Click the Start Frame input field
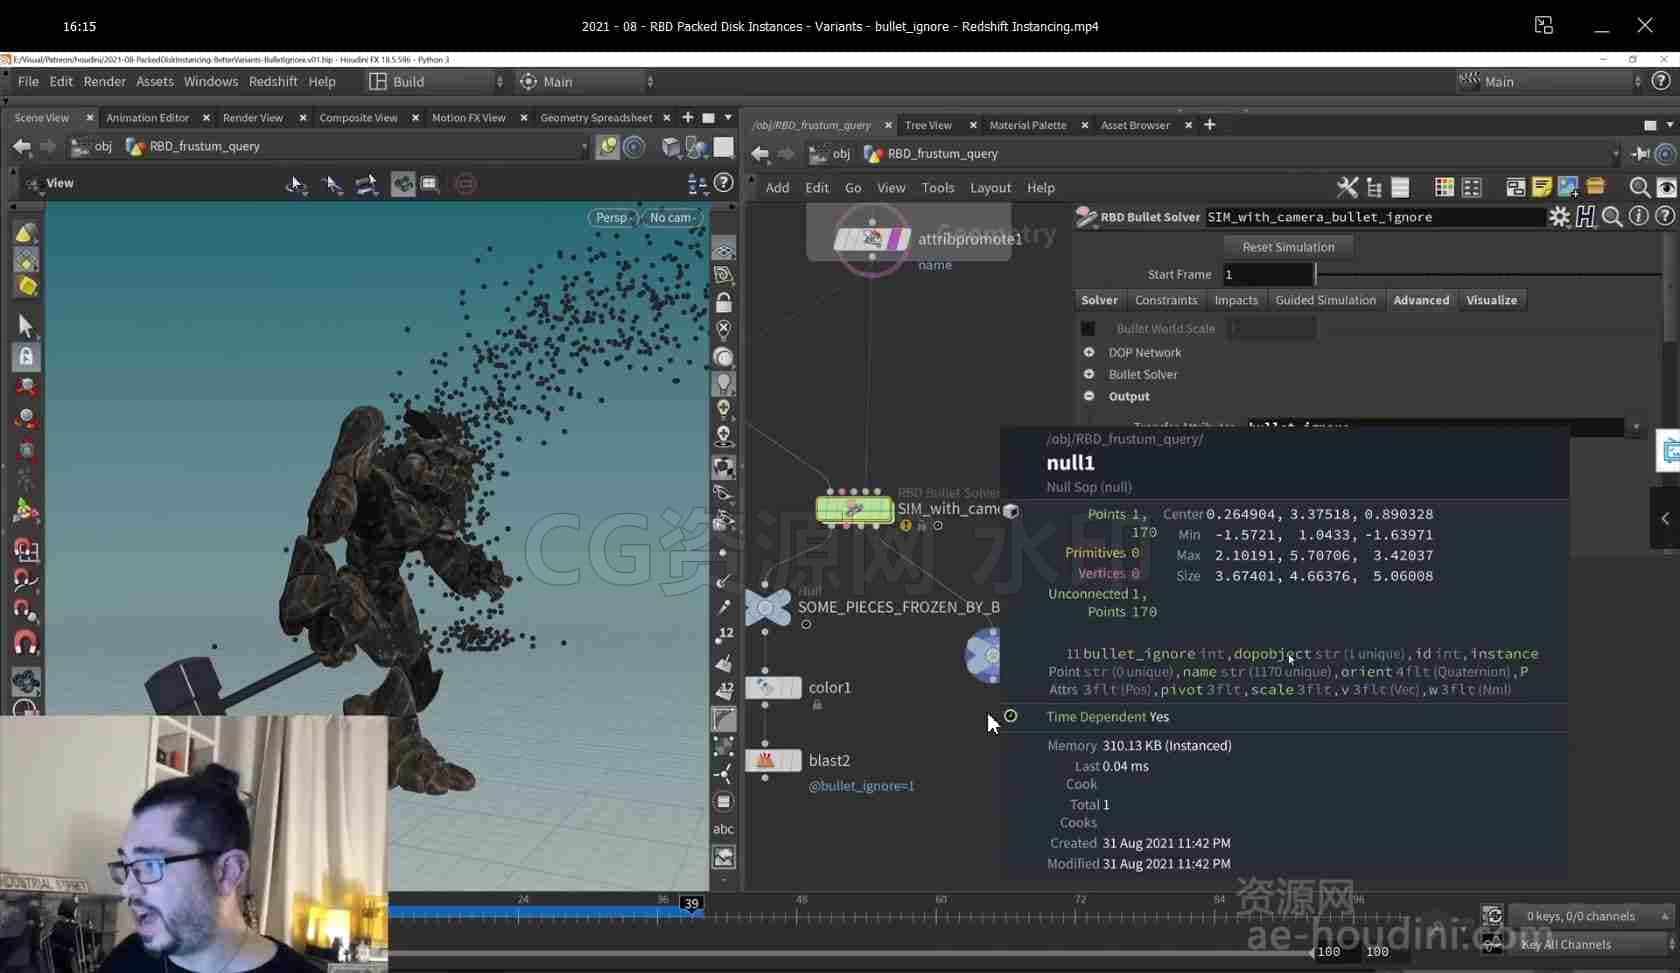This screenshot has width=1680, height=973. pos(1268,274)
